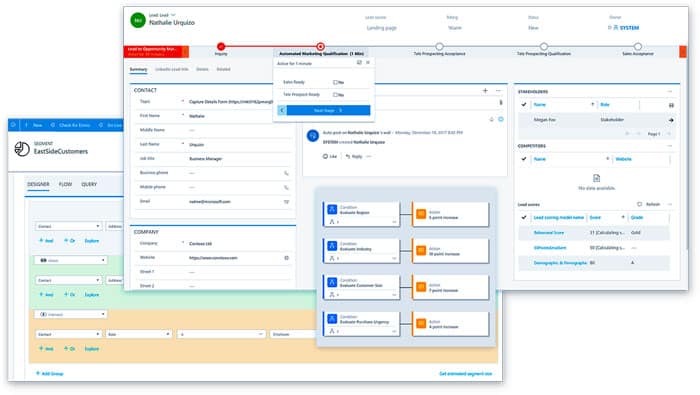Open Contact dropdown in the orange group

point(68,334)
